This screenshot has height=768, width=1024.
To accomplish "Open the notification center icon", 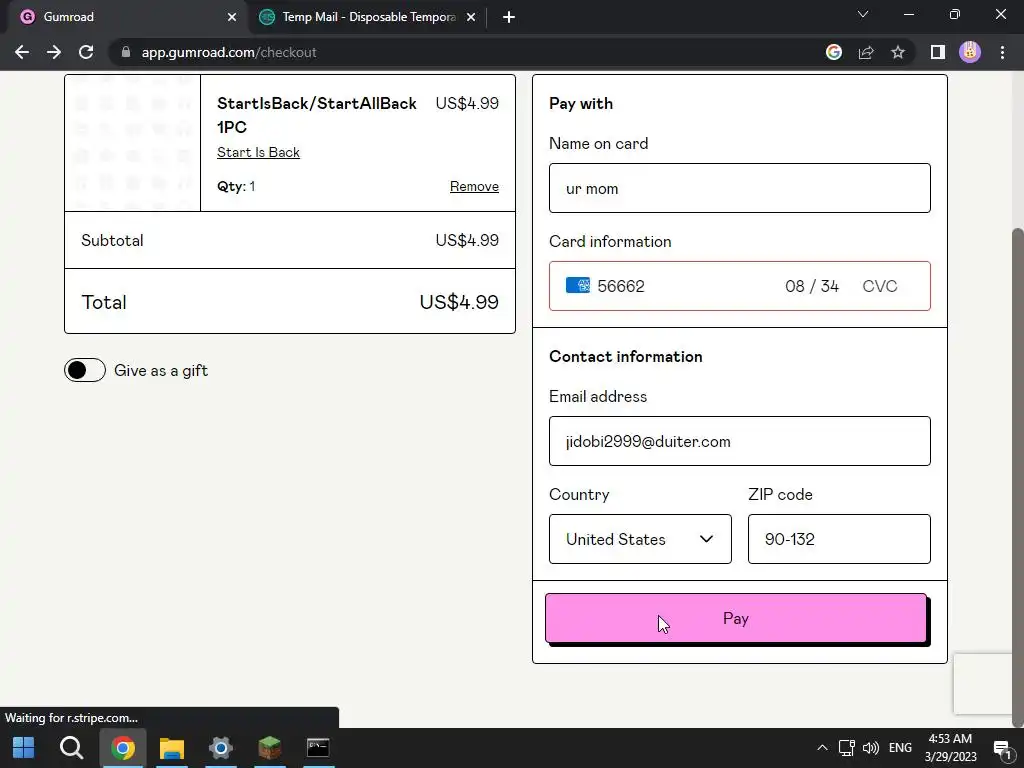I will pyautogui.click(x=1002, y=748).
